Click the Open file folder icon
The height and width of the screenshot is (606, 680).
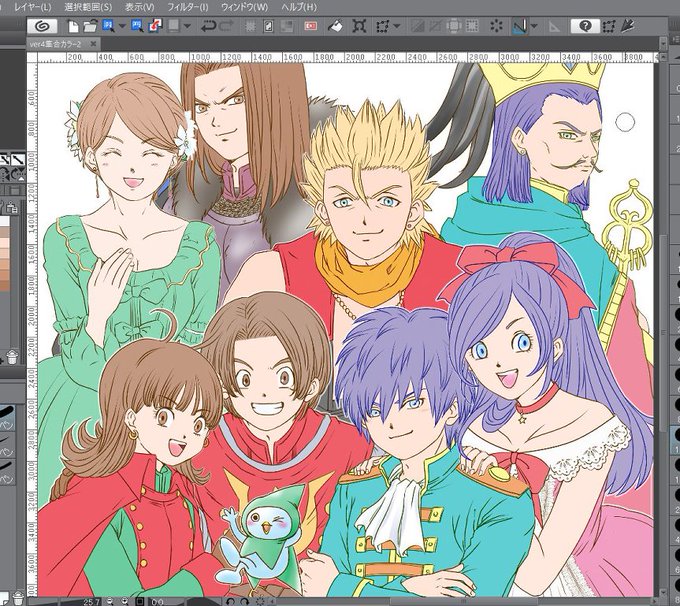[x=90, y=26]
